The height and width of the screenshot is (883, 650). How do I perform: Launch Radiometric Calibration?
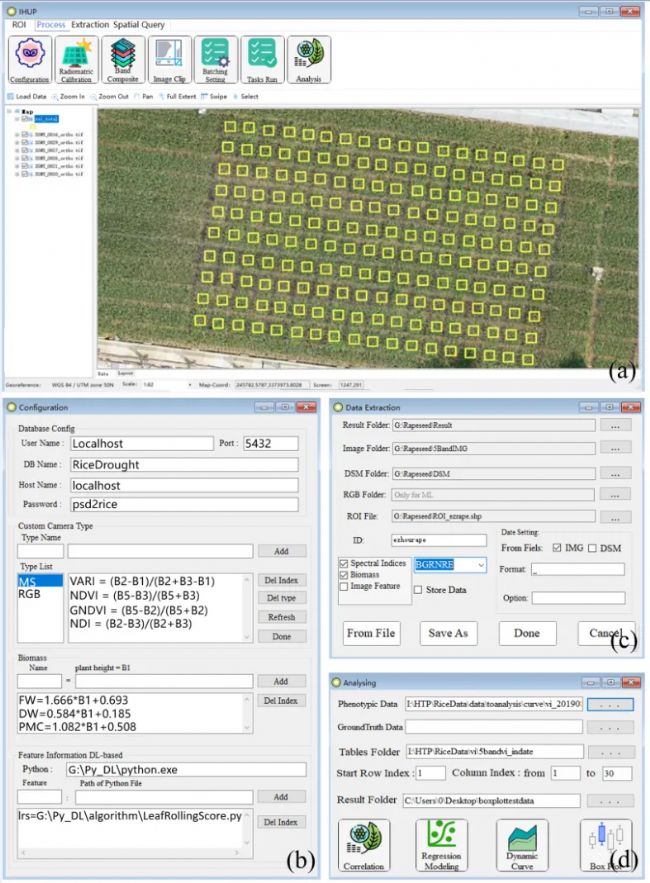[x=77, y=60]
